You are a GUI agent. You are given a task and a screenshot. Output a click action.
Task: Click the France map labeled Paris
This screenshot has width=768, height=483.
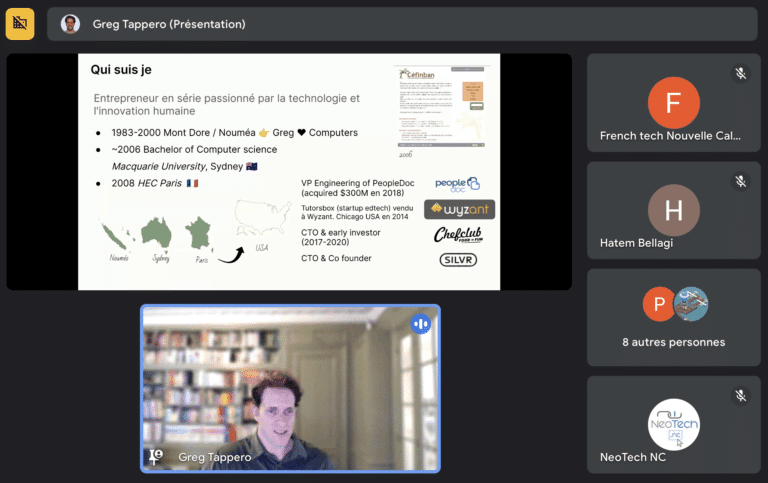(x=198, y=233)
